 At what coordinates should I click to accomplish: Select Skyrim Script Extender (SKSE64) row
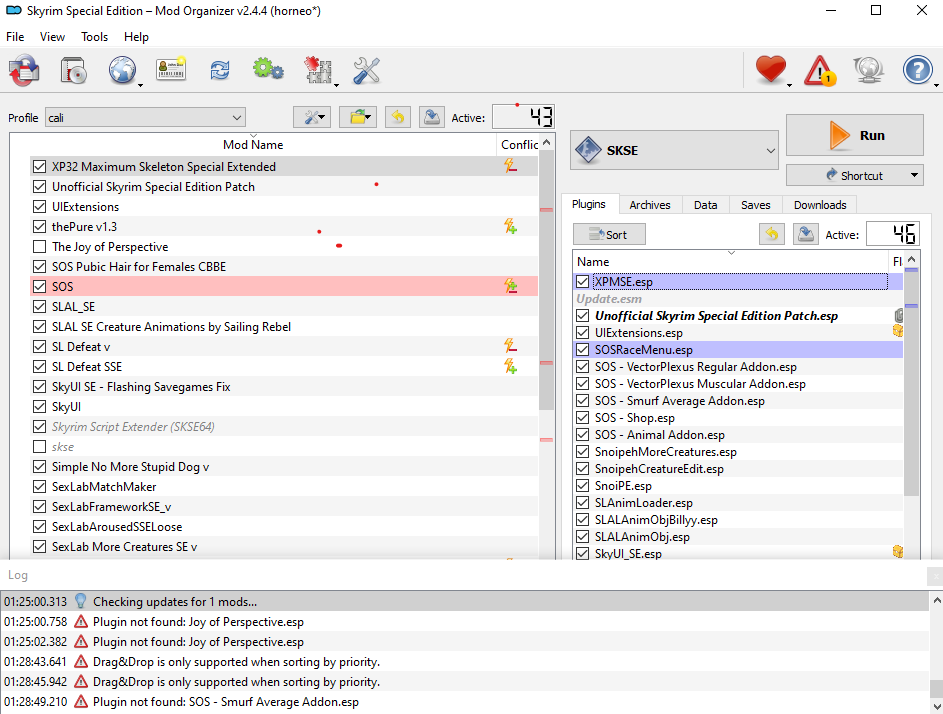284,426
